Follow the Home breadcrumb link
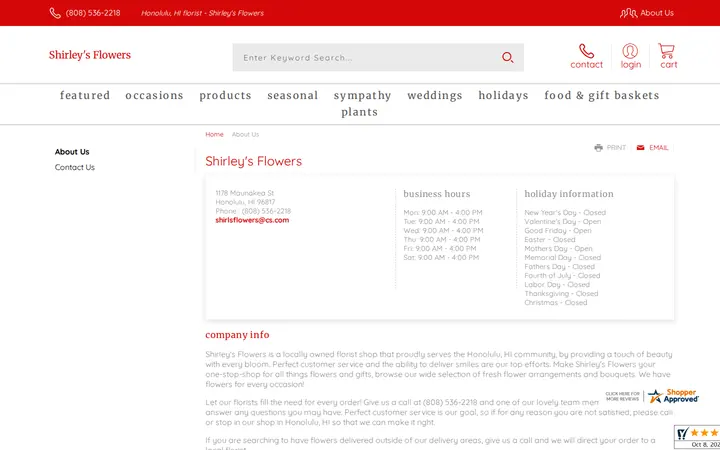The height and width of the screenshot is (450, 720). (214, 135)
